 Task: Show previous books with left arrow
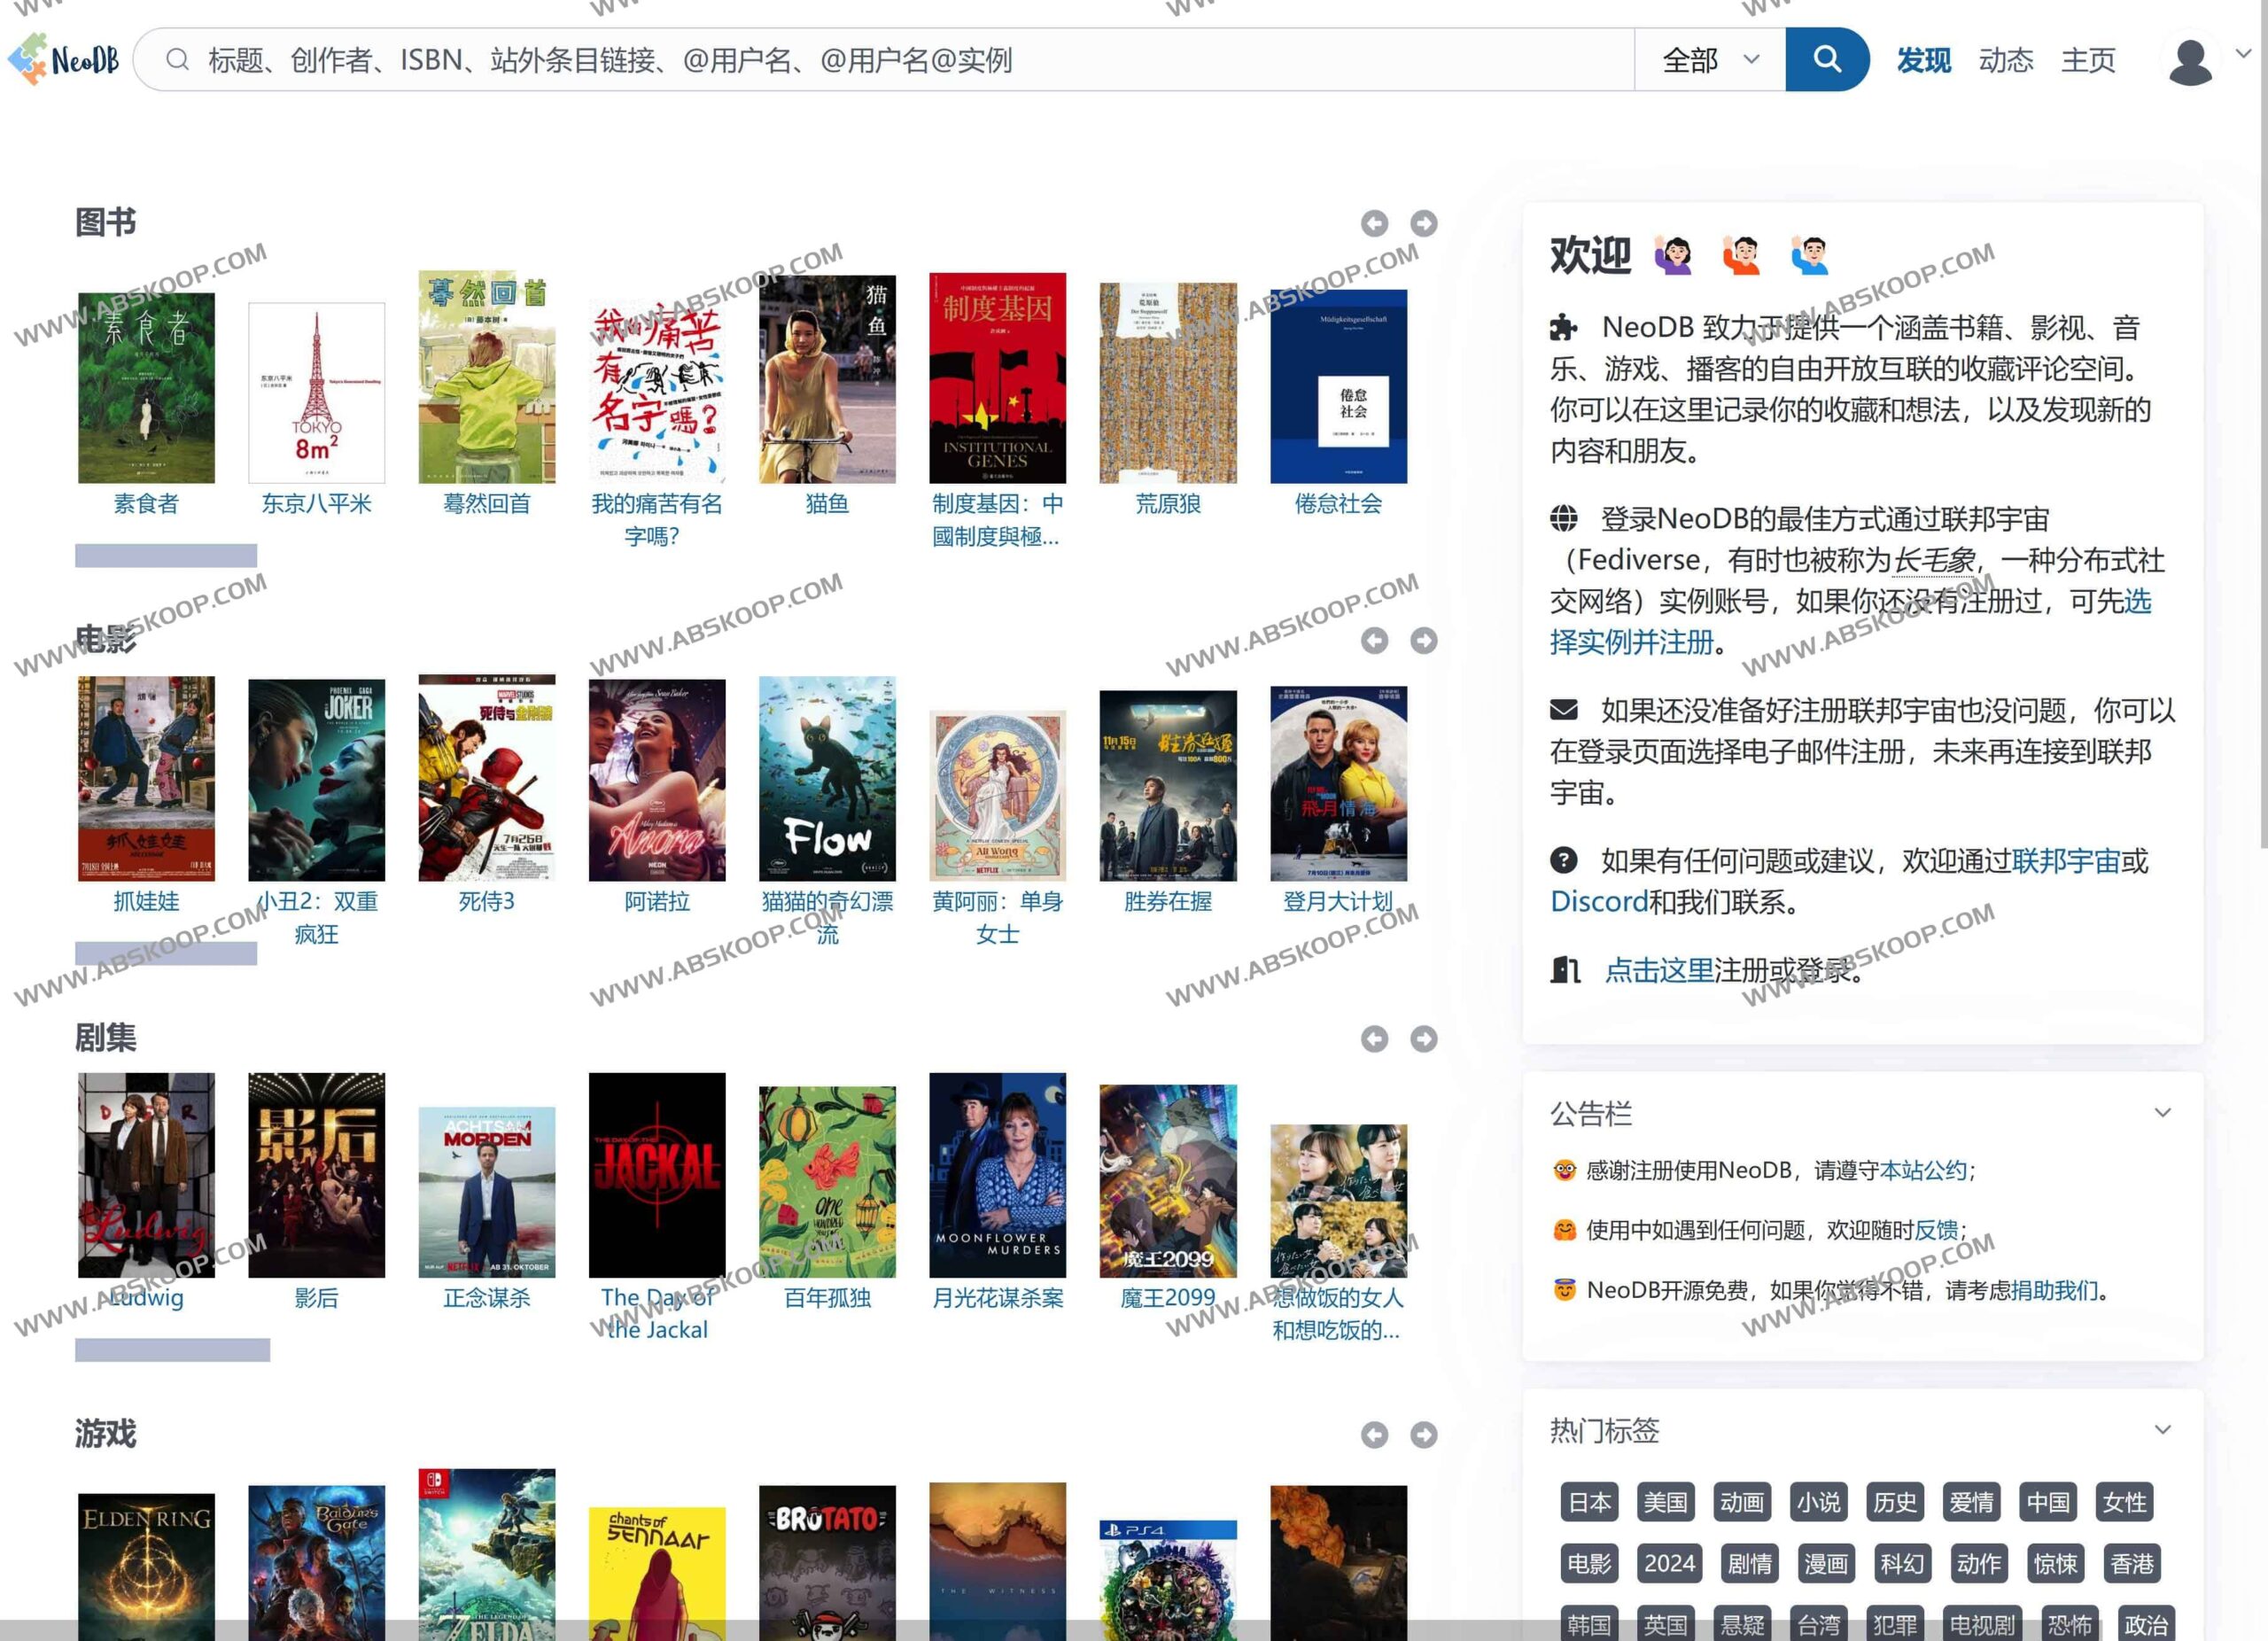(x=1374, y=223)
